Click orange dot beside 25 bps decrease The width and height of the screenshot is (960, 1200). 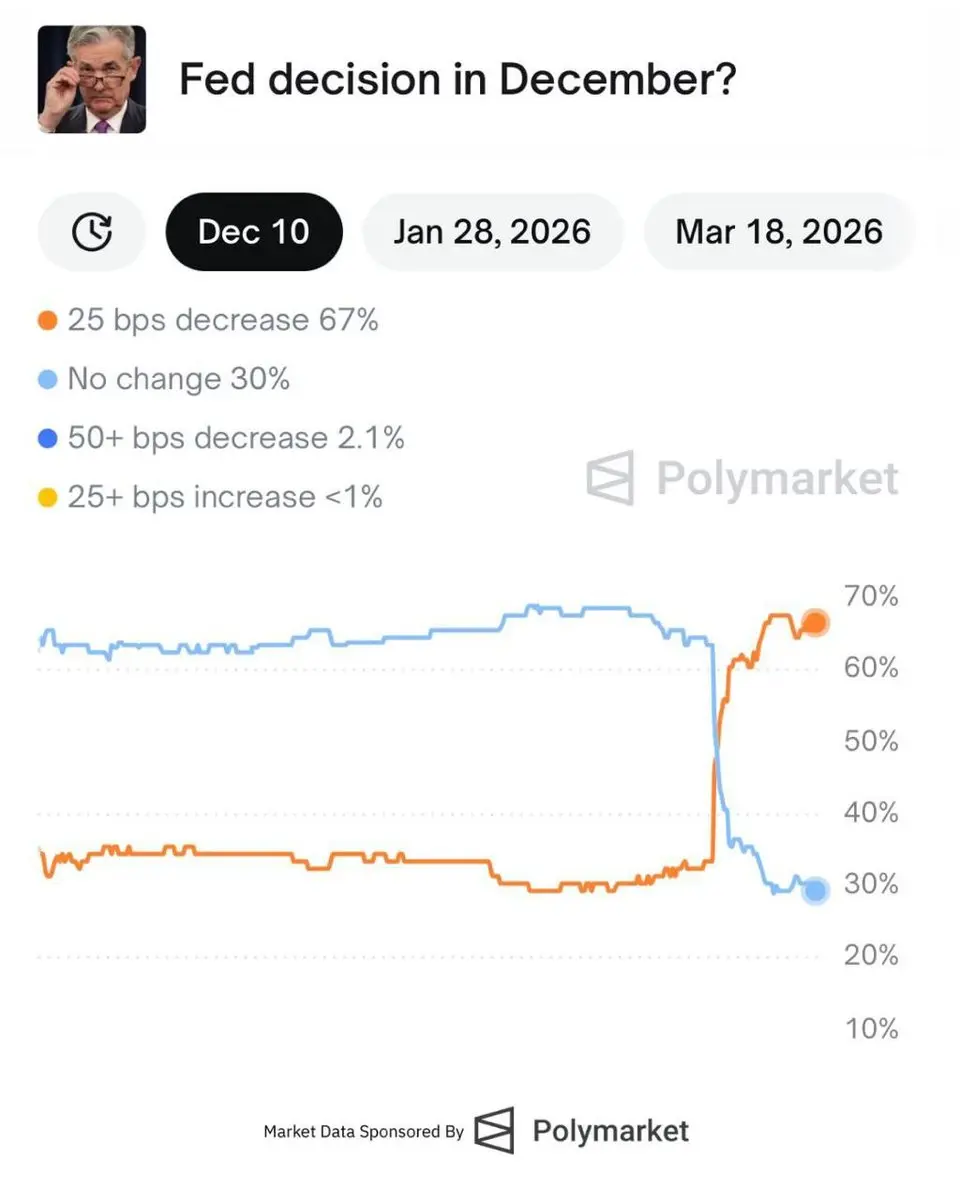pos(48,322)
